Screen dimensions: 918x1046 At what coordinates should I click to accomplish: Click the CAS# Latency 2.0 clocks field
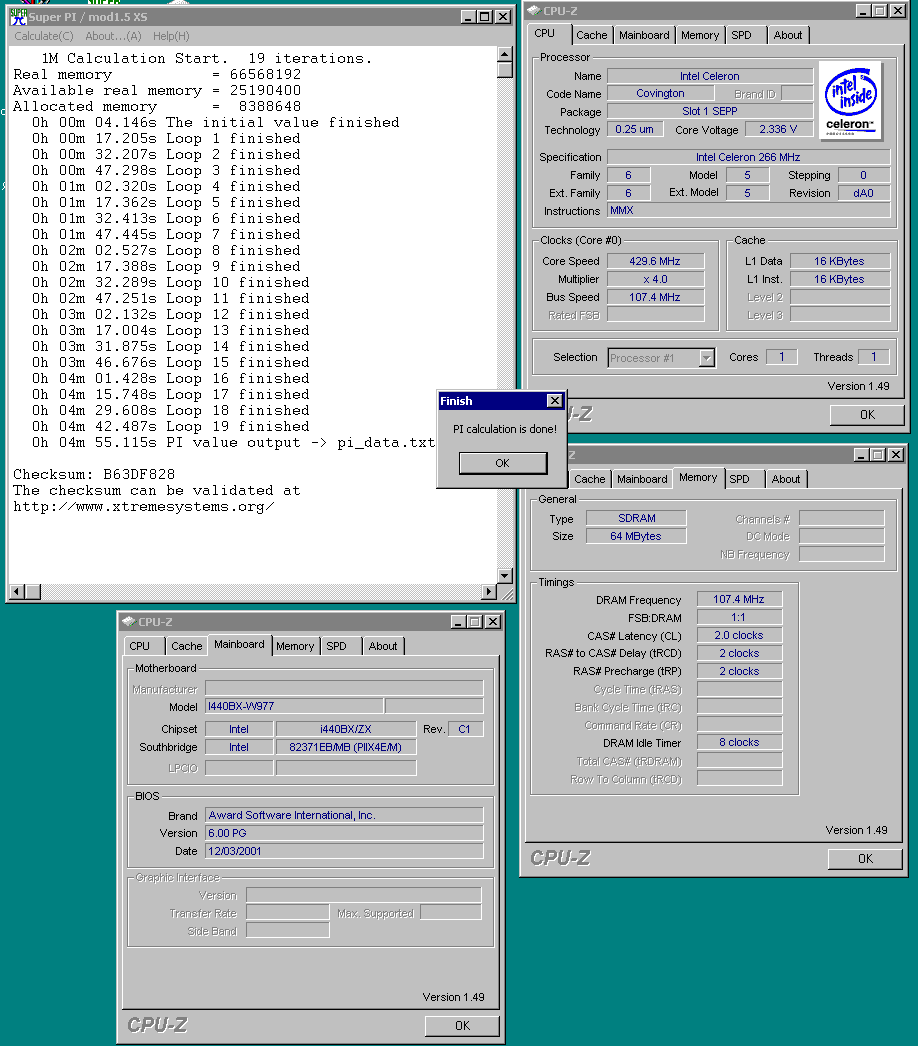(x=739, y=636)
